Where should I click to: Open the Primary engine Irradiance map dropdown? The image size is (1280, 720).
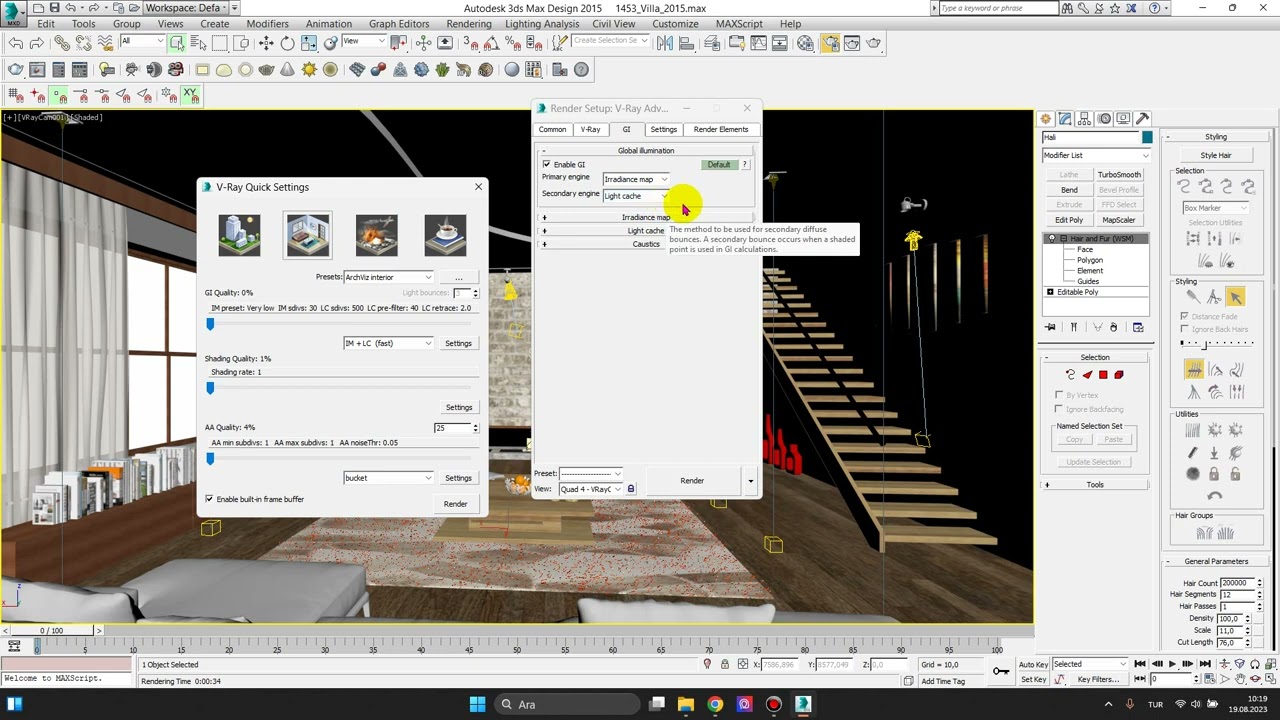636,179
